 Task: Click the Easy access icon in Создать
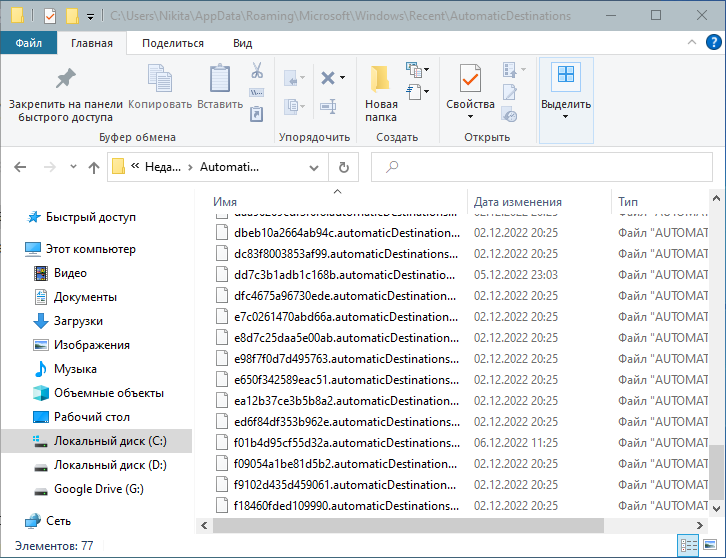click(413, 91)
